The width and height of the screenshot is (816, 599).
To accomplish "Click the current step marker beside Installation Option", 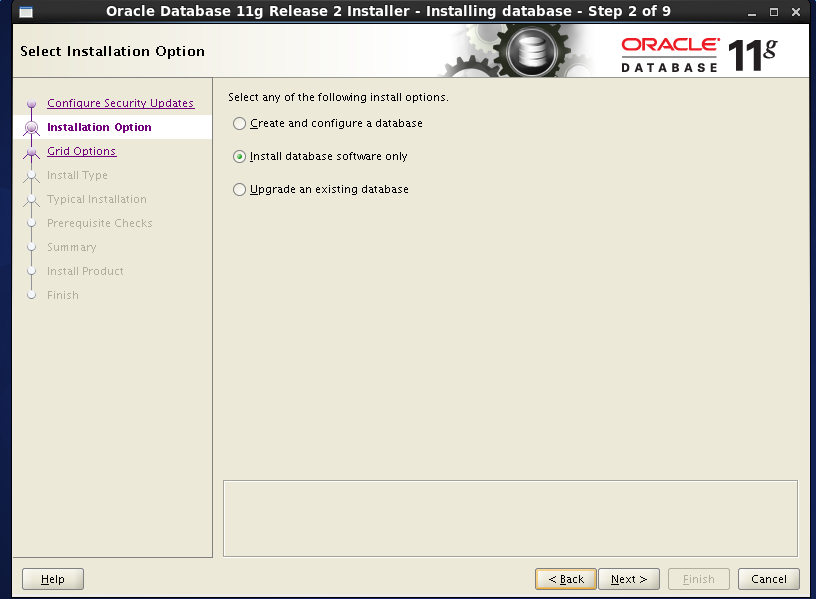I will tap(31, 128).
